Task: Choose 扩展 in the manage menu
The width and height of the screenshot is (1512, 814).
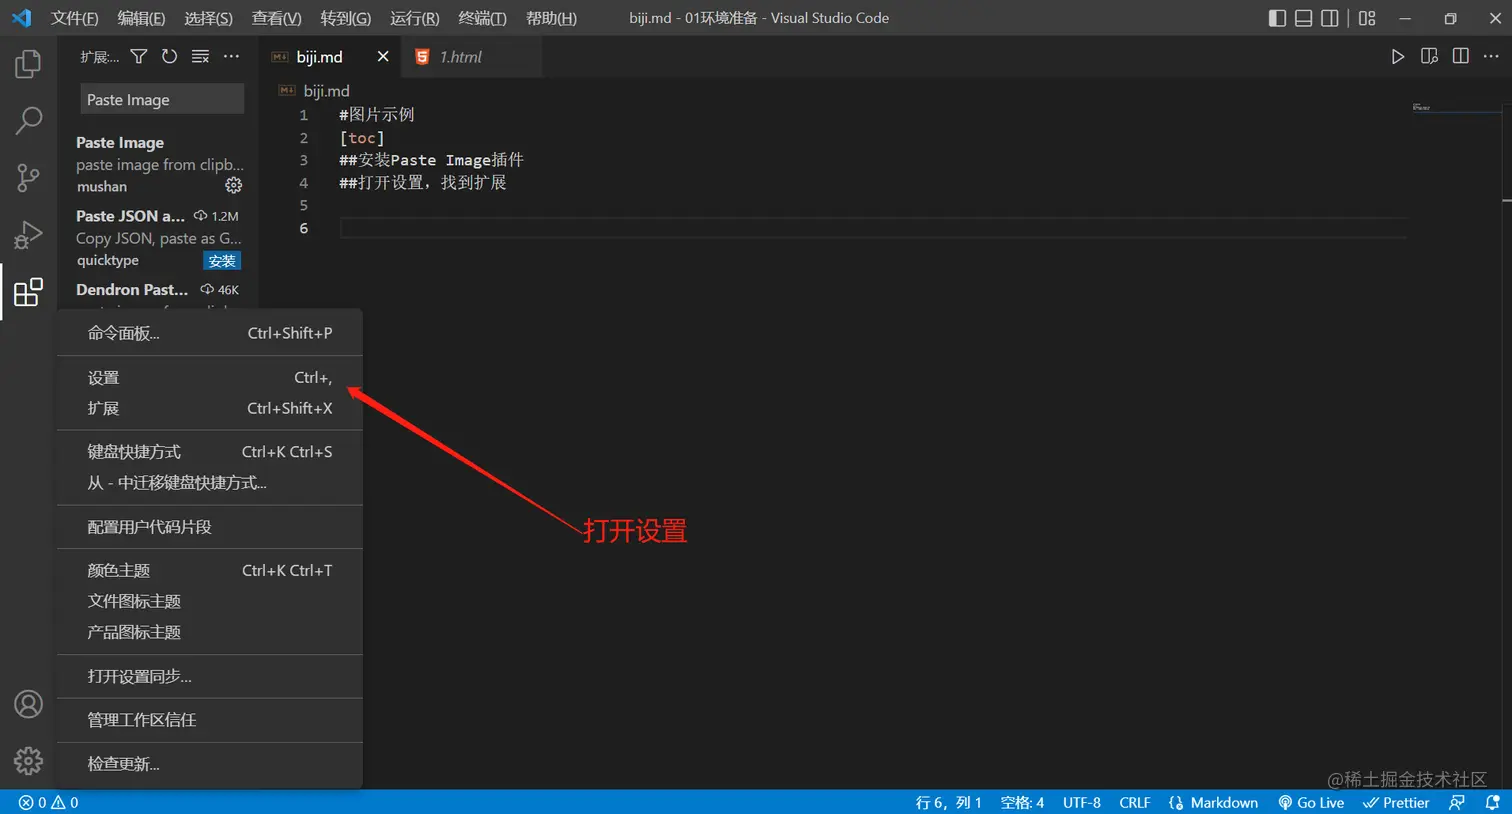Action: pyautogui.click(x=210, y=408)
